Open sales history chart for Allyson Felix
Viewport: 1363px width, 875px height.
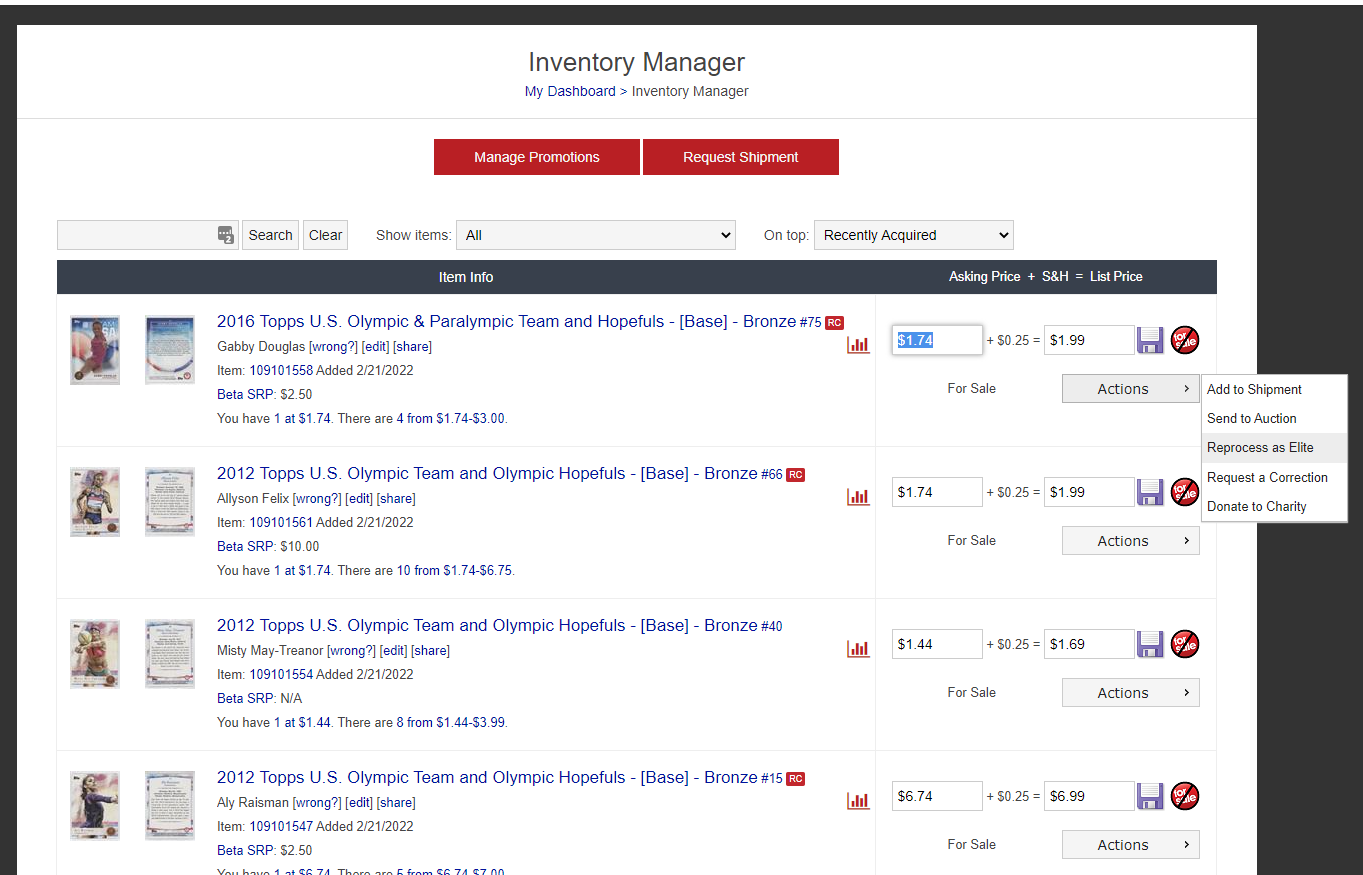858,496
